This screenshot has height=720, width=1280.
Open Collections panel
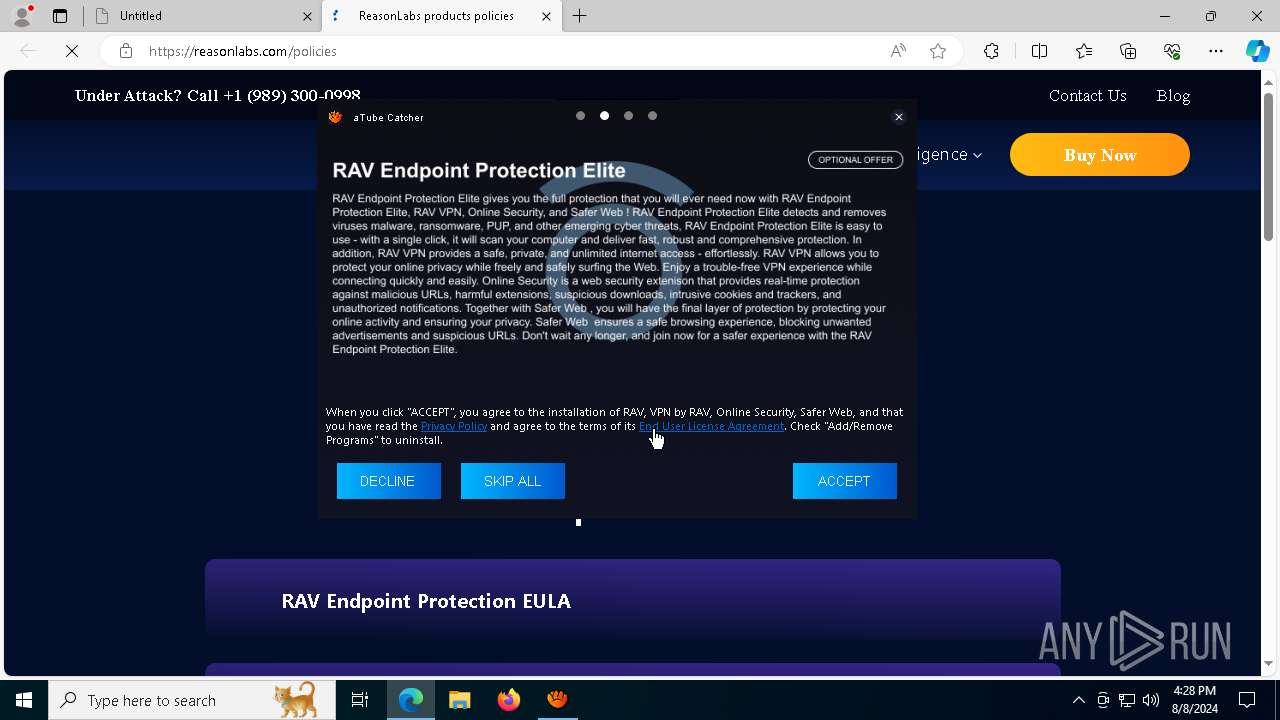[x=1128, y=51]
